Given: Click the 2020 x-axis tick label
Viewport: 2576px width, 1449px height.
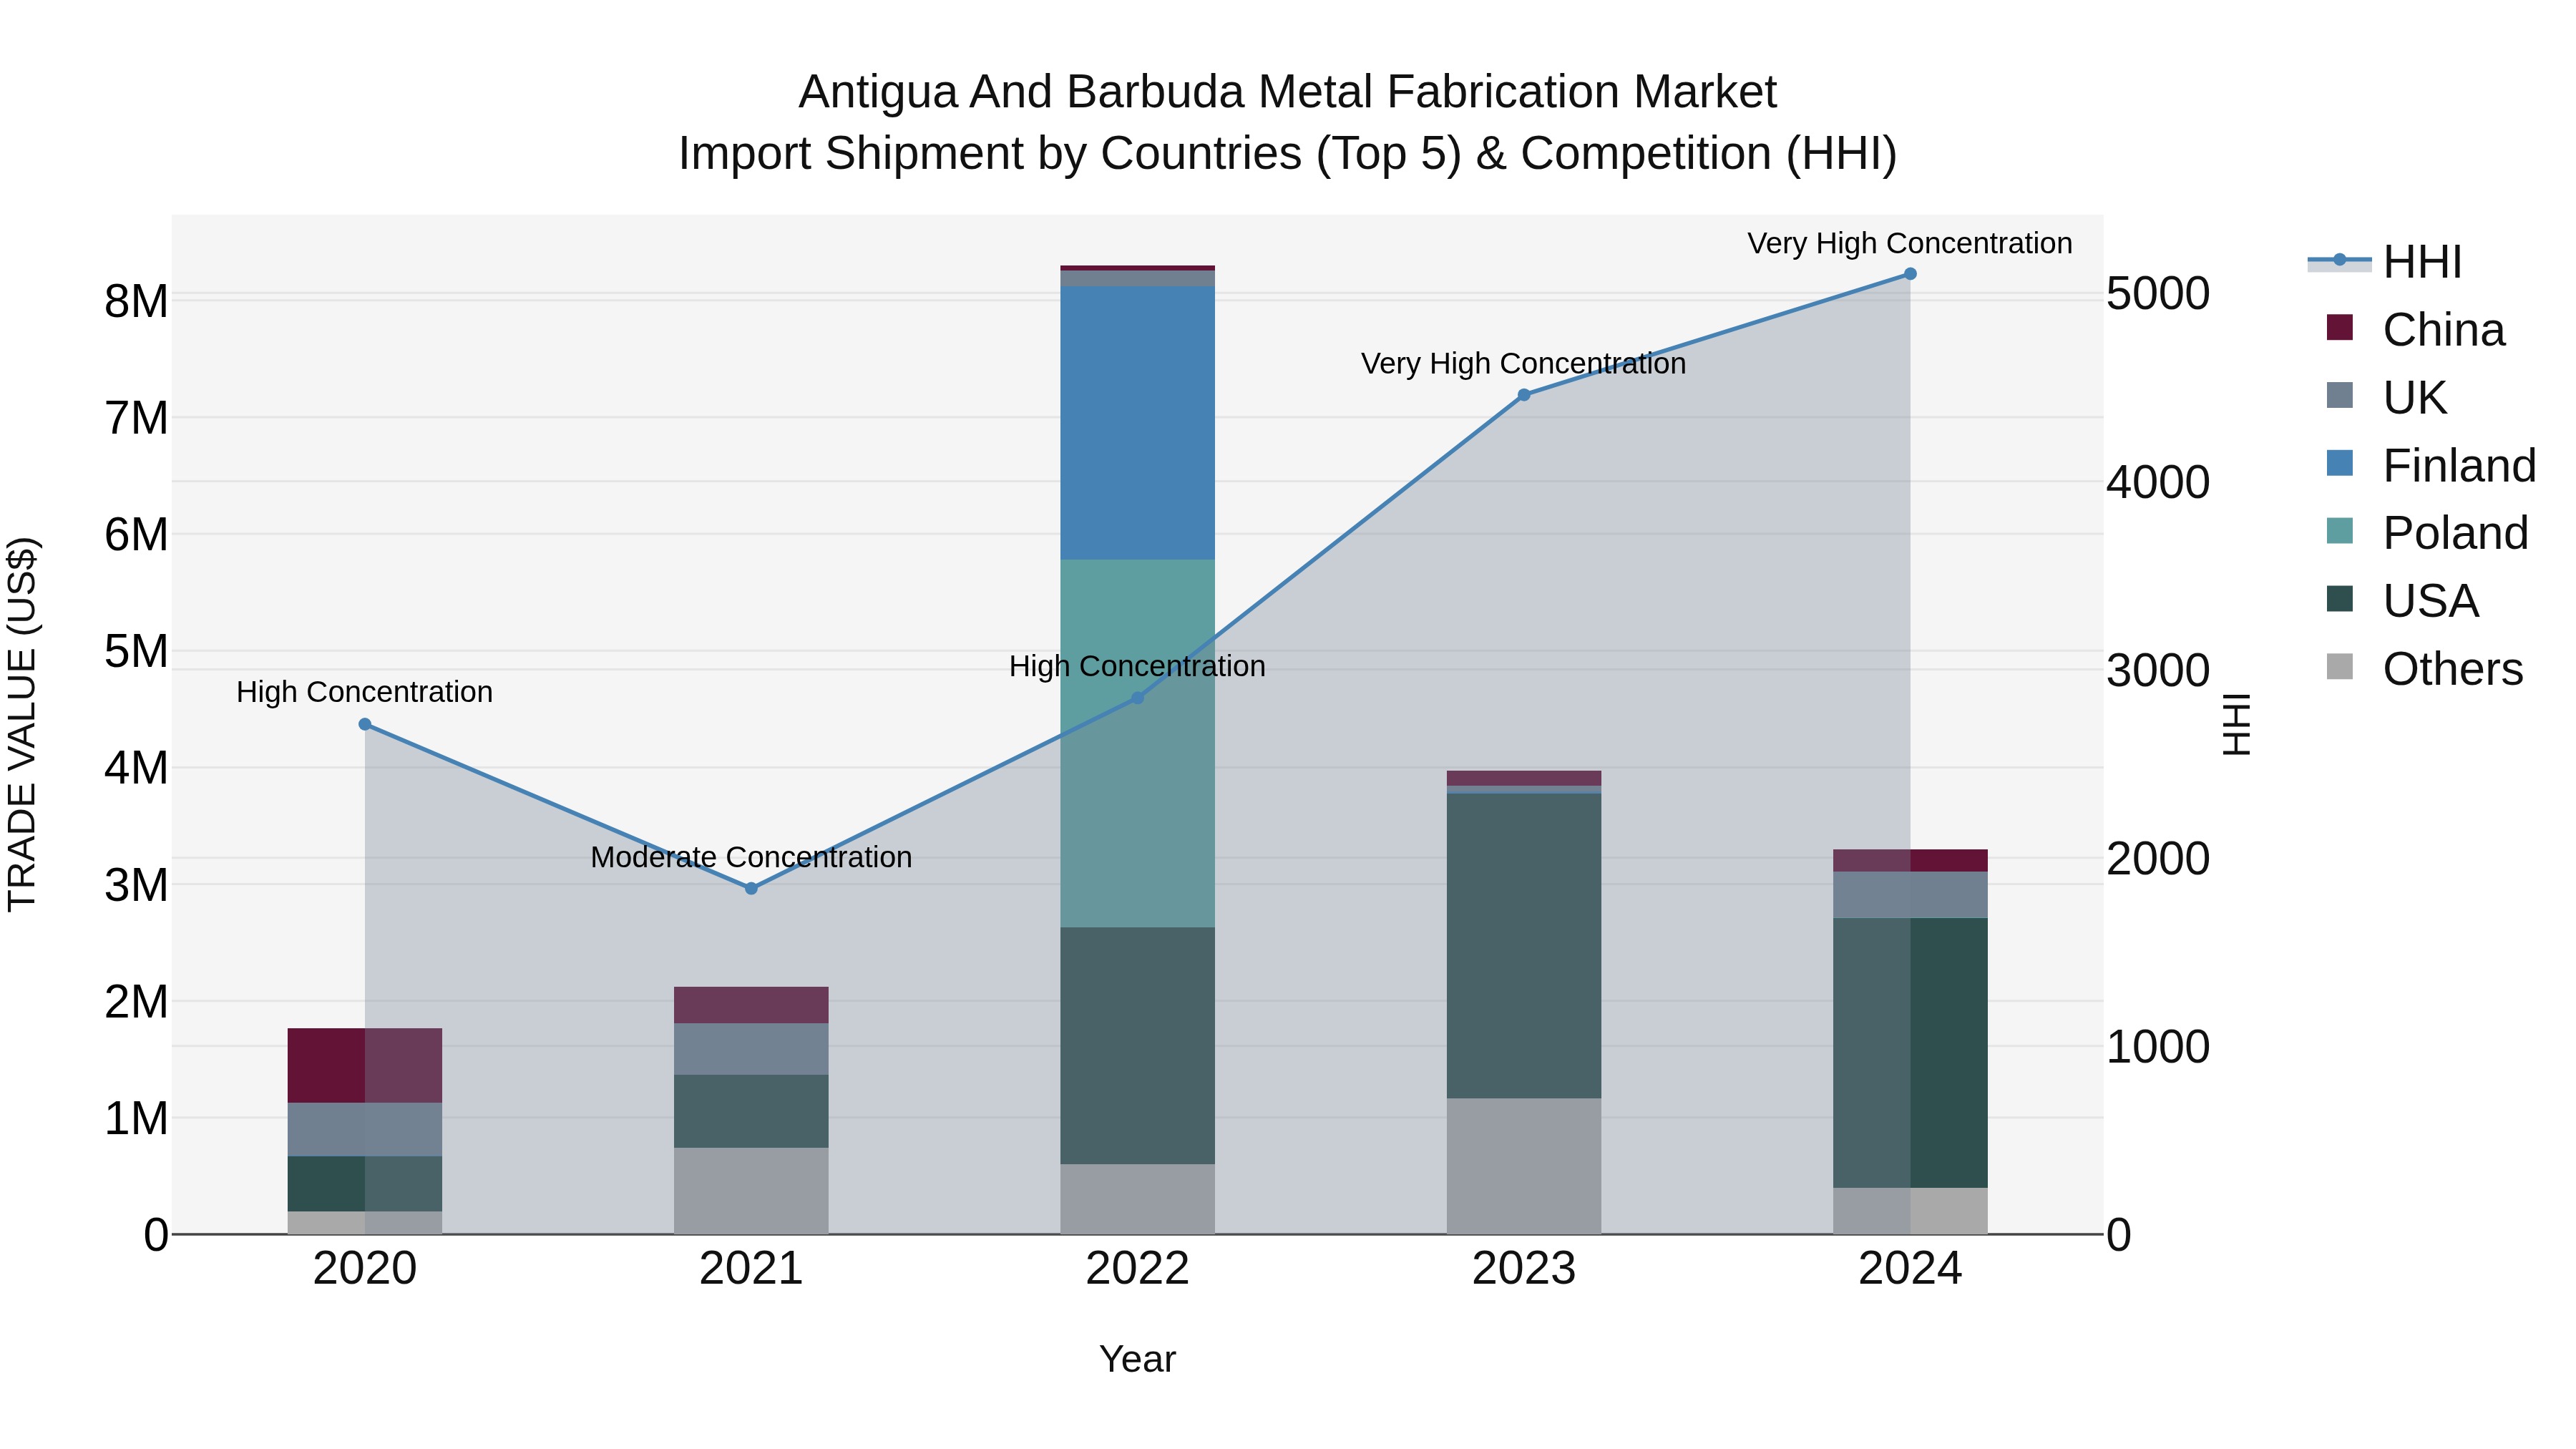Looking at the screenshot, I should pyautogui.click(x=365, y=1269).
